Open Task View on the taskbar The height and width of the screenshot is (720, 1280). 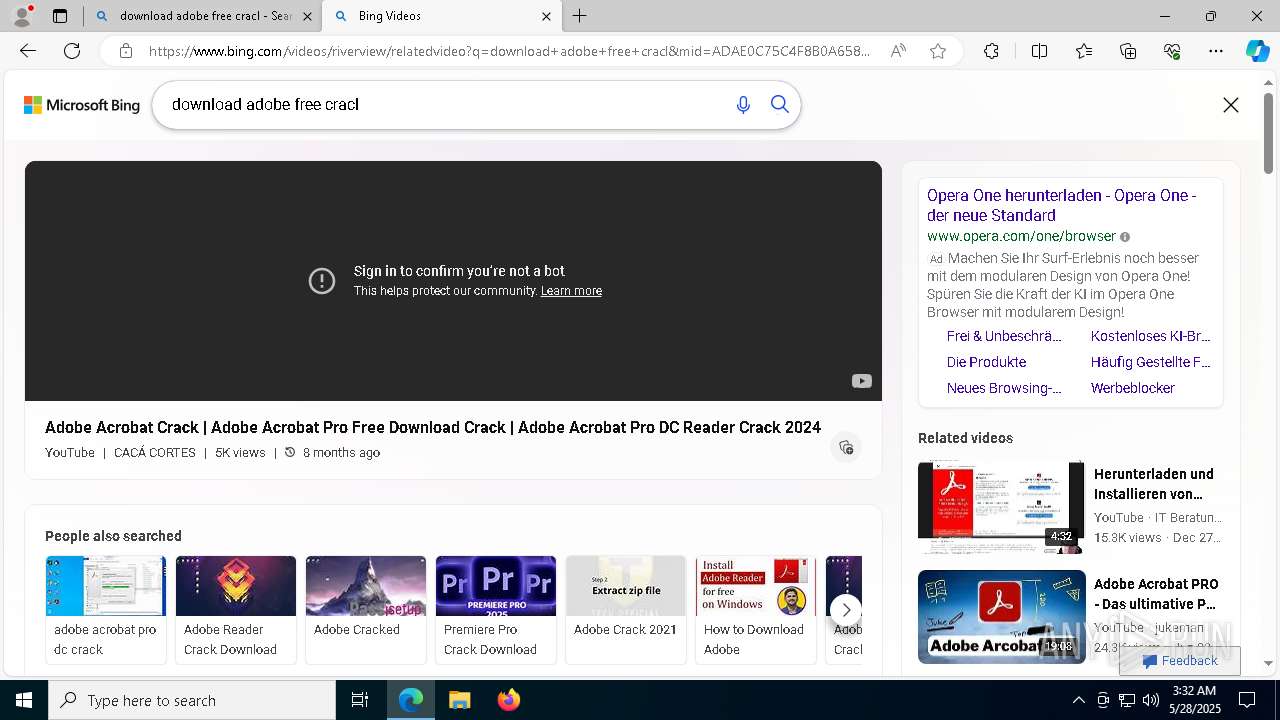pos(360,700)
